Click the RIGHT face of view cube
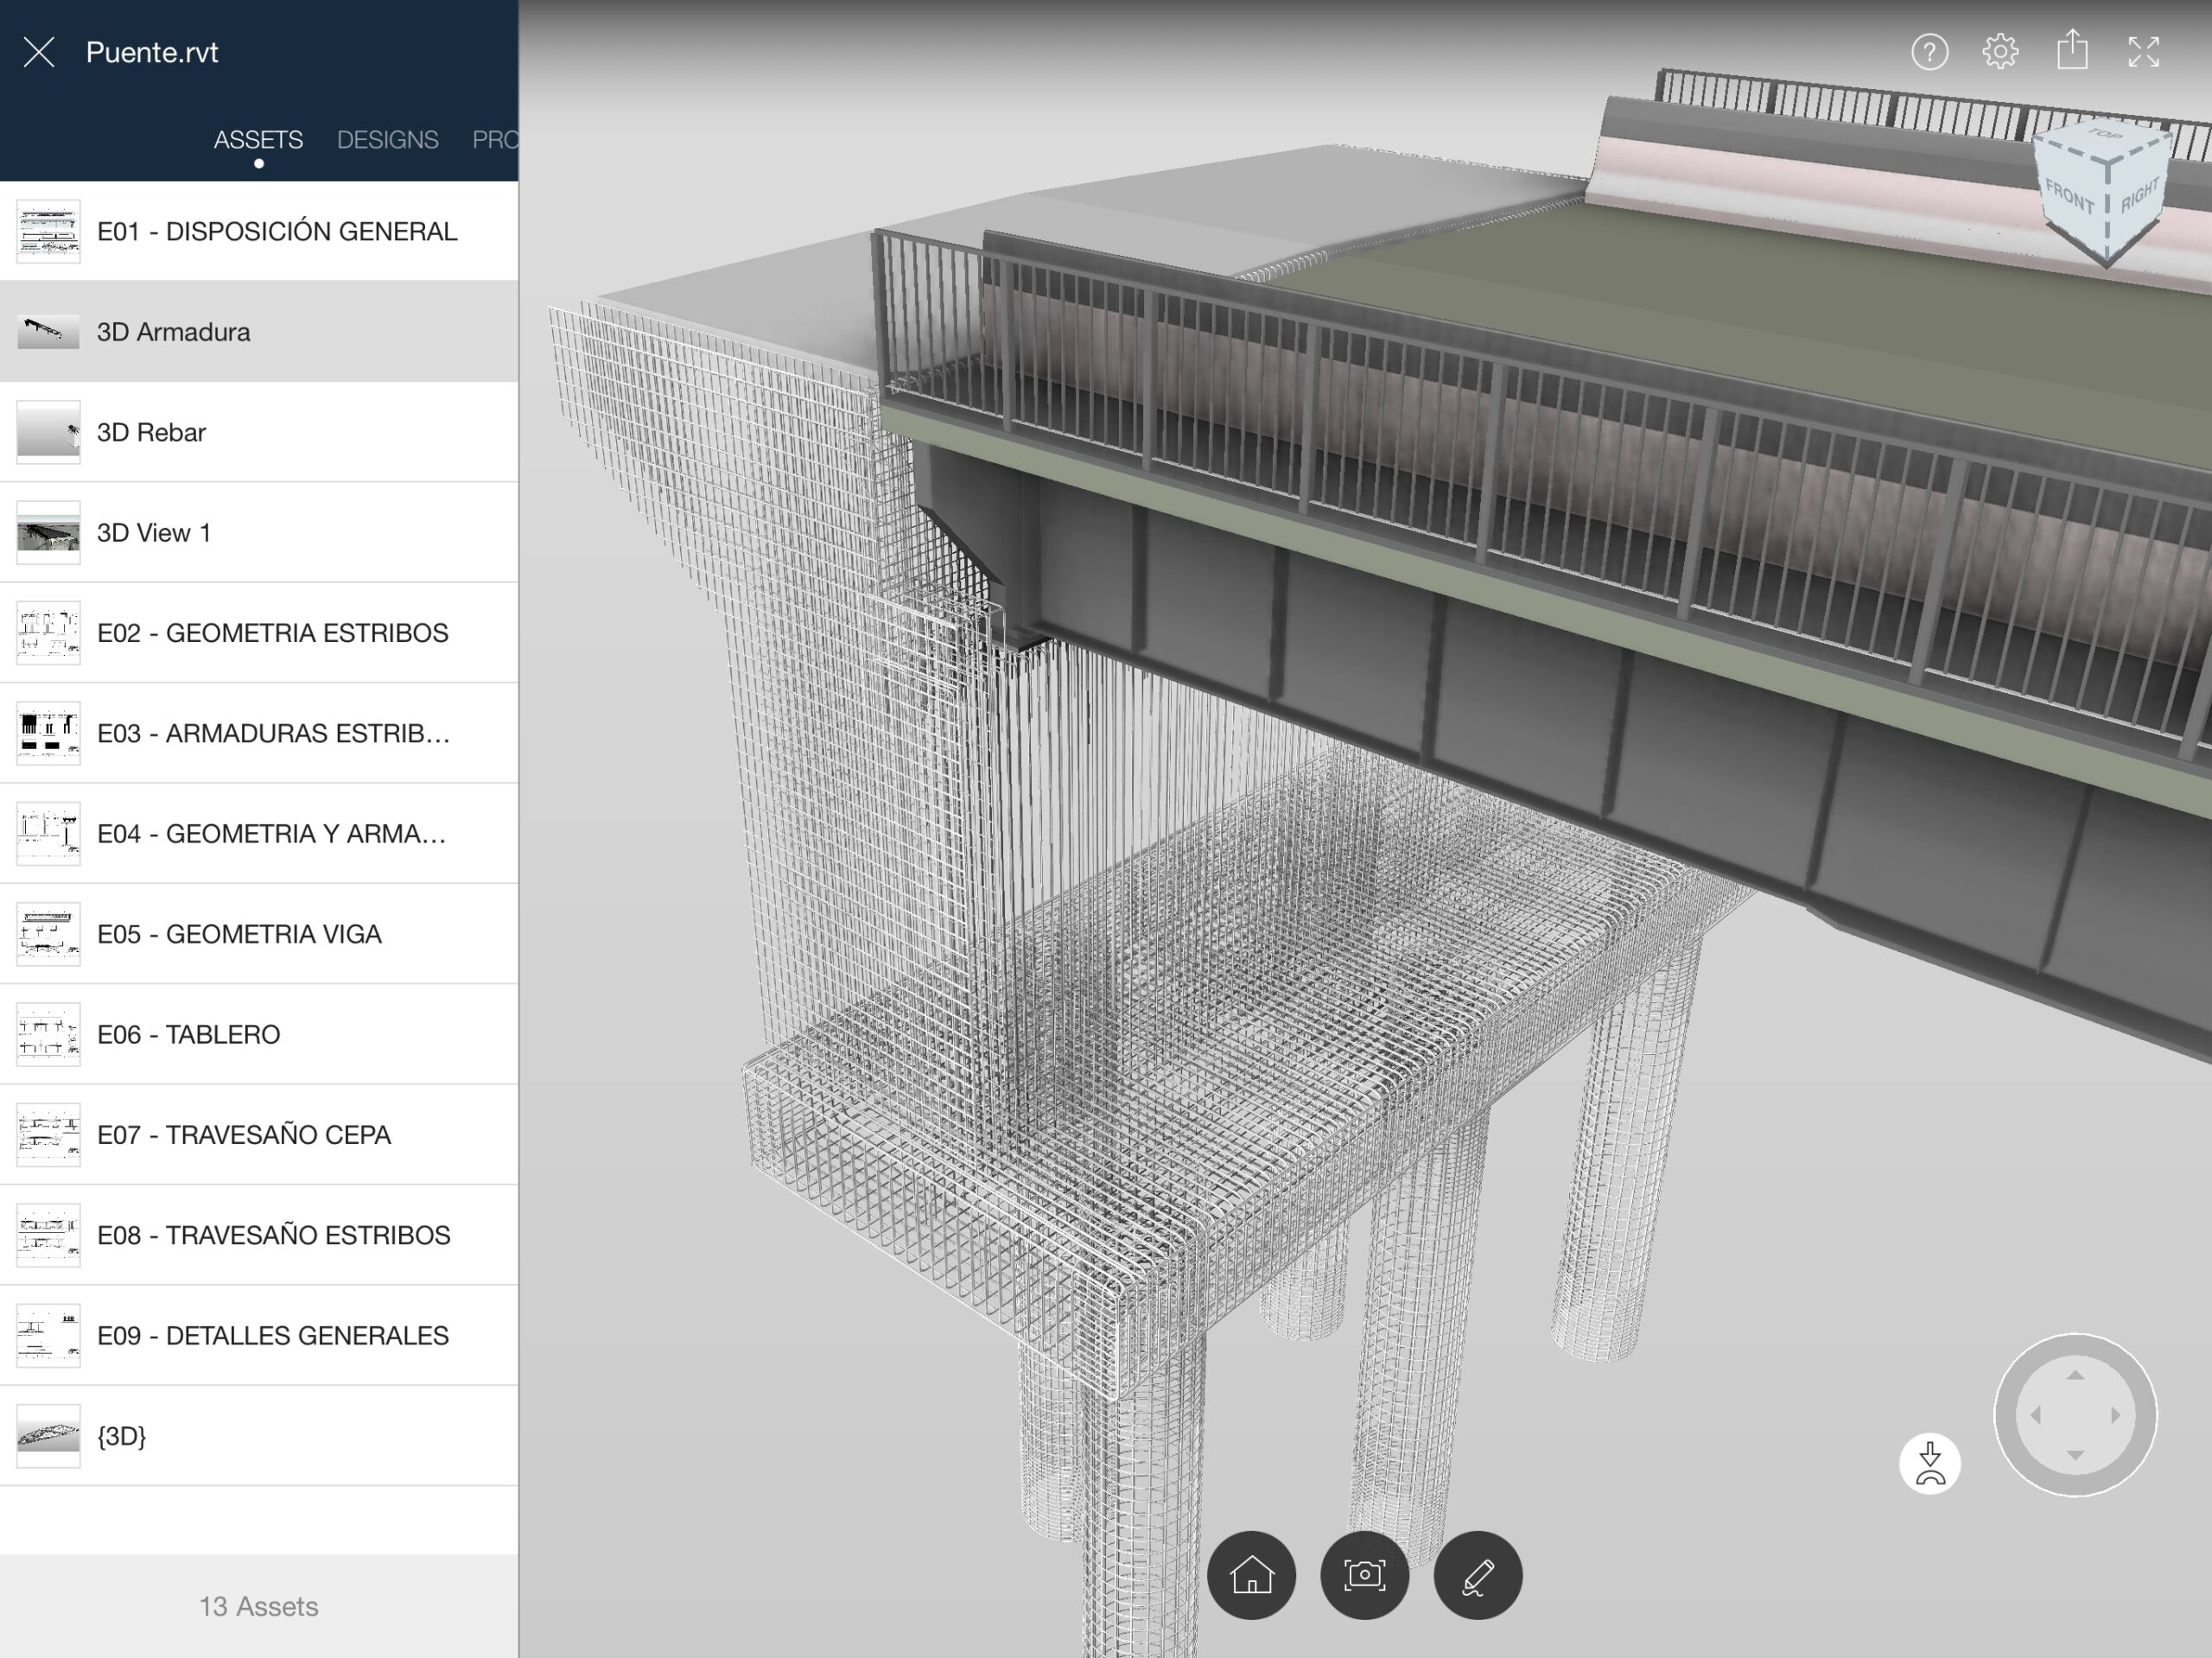This screenshot has height=1658, width=2212. [x=2139, y=194]
